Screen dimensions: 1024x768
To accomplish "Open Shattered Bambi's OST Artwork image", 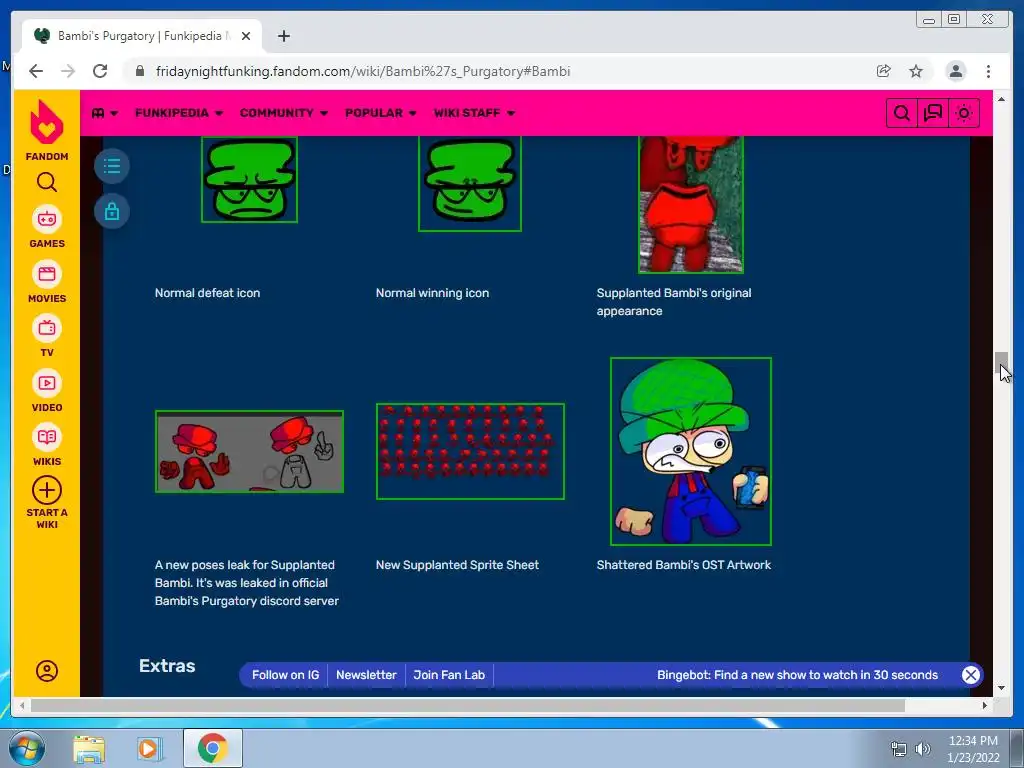I will (x=691, y=451).
